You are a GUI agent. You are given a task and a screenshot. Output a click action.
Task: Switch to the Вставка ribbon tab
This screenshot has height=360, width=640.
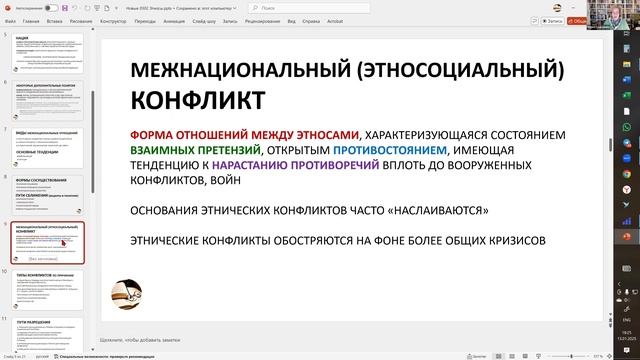click(x=54, y=21)
